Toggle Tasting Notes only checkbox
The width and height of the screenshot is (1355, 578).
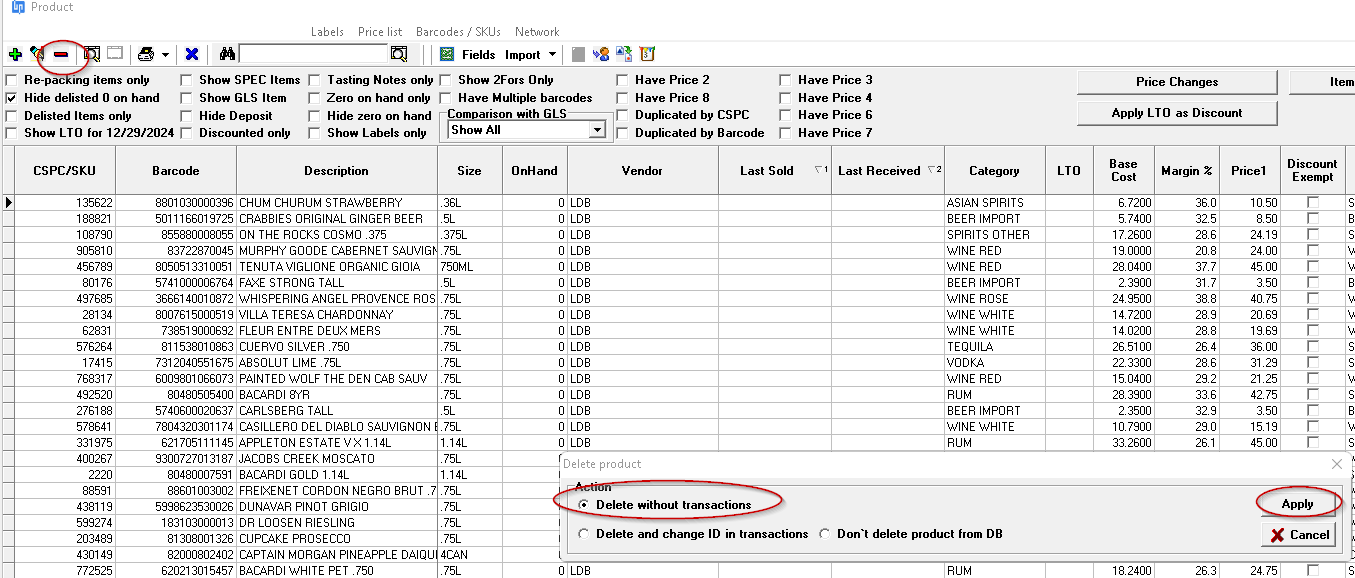[x=314, y=80]
